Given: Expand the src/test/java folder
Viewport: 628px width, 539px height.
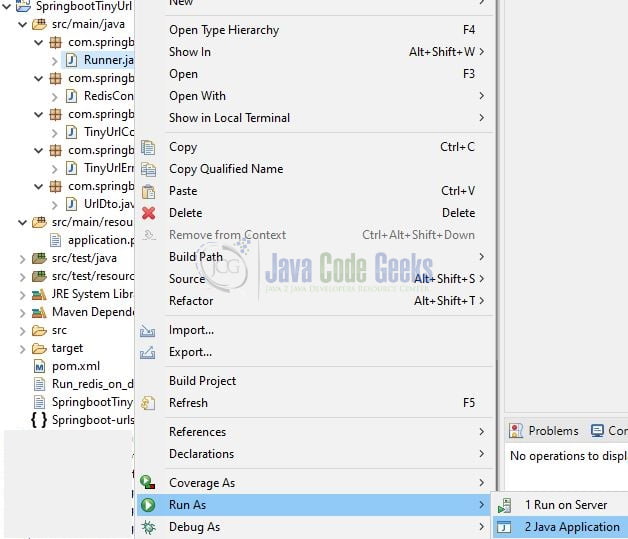Looking at the screenshot, I should (22, 259).
